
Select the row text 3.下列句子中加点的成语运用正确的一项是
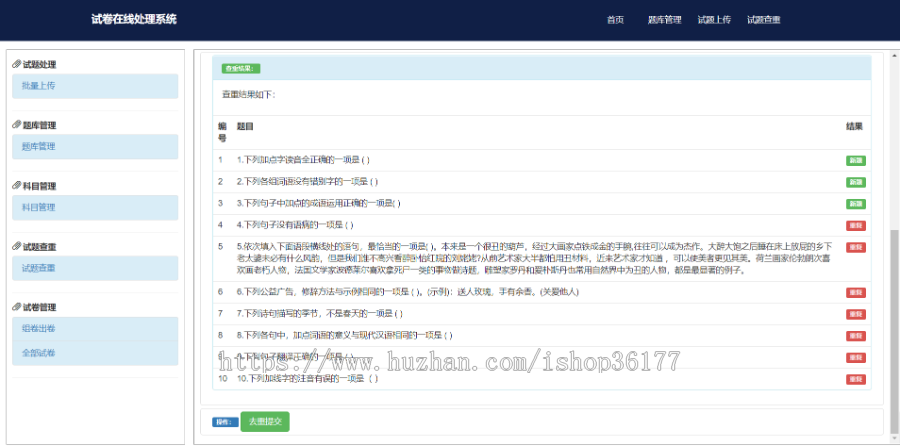click(319, 203)
